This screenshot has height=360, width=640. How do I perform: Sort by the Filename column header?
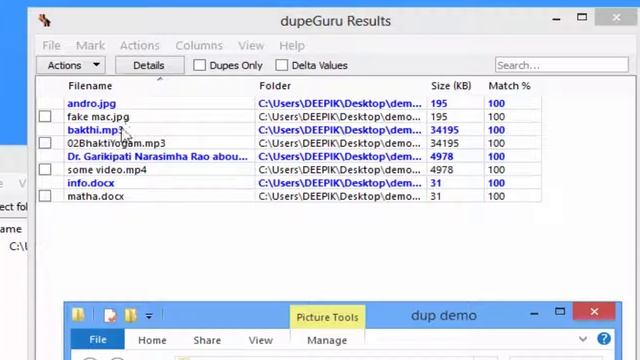(x=90, y=86)
